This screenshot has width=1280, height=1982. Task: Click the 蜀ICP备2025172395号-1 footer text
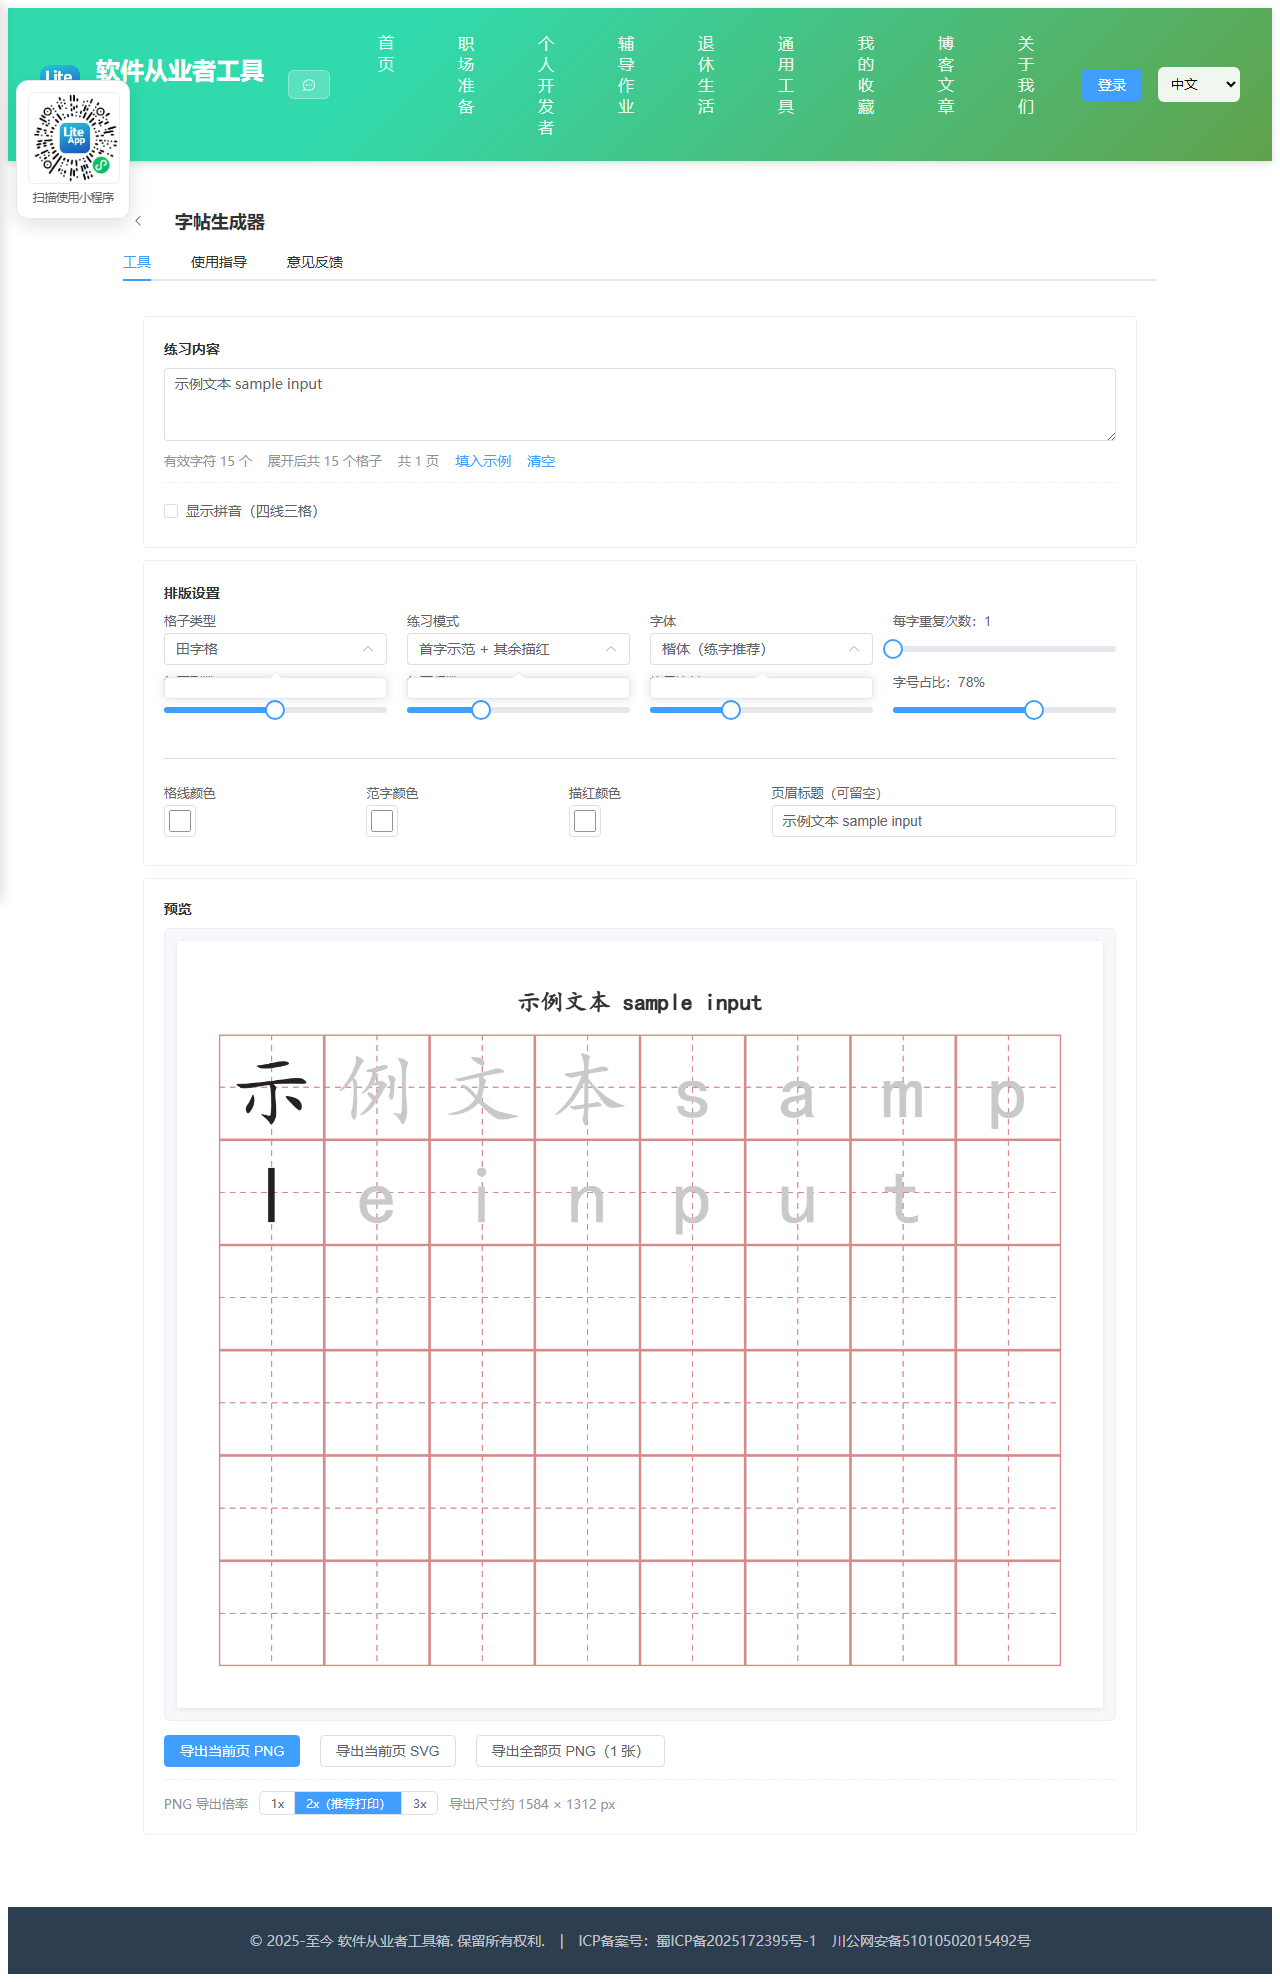[x=736, y=1941]
